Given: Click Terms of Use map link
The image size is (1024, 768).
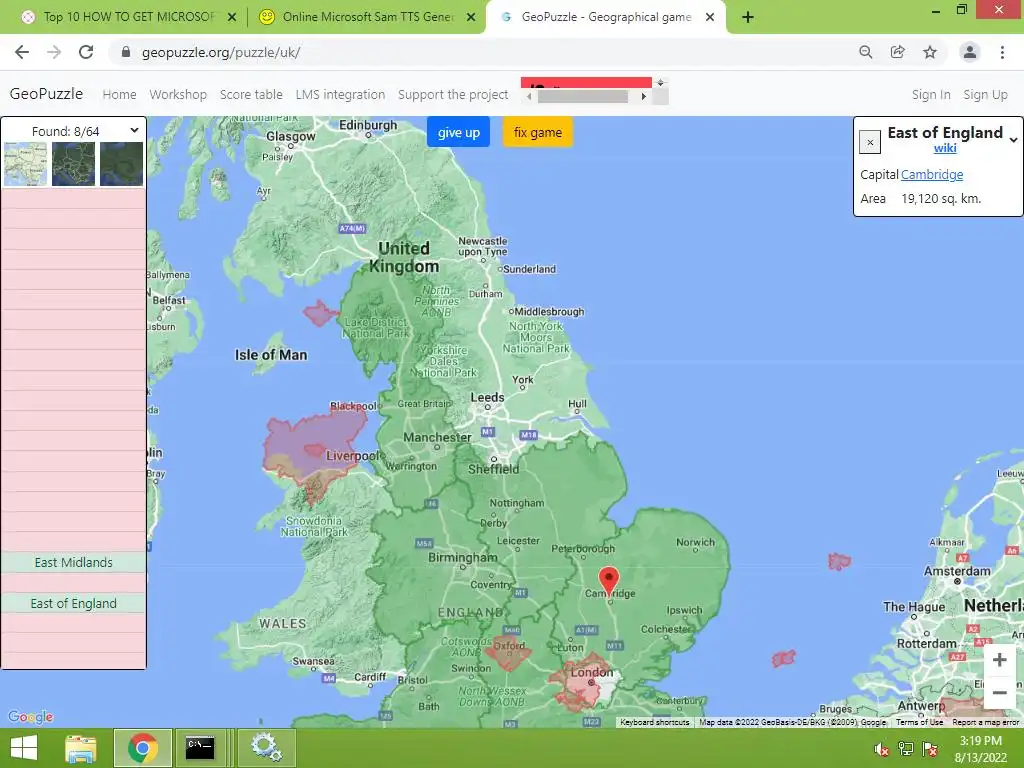Looking at the screenshot, I should click(x=920, y=722).
